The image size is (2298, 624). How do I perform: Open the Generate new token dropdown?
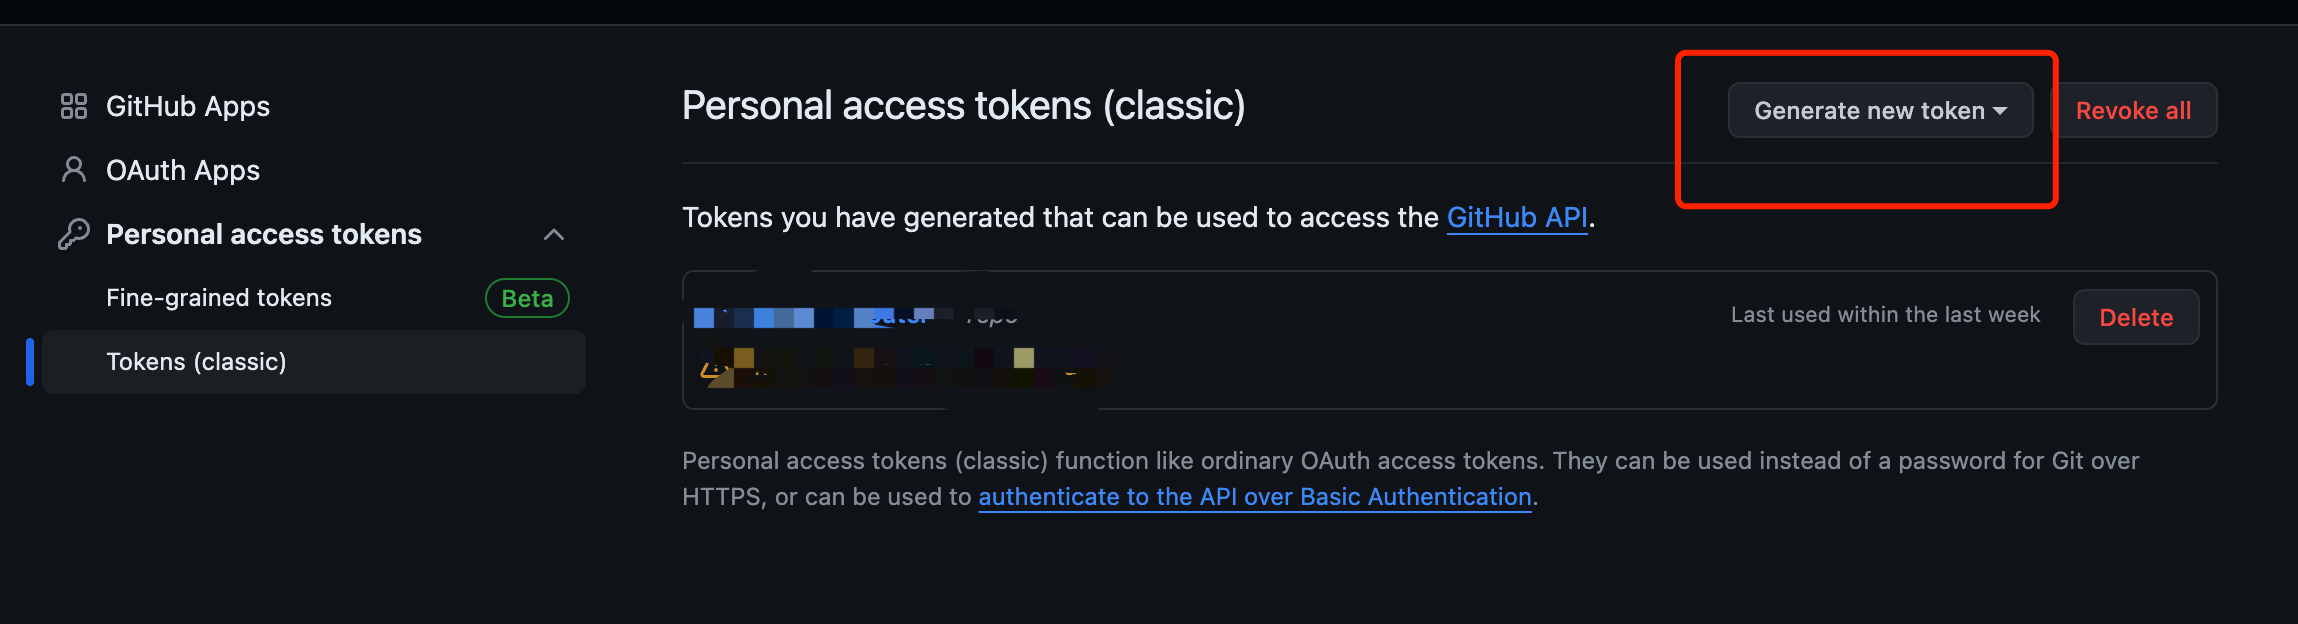coord(1868,110)
